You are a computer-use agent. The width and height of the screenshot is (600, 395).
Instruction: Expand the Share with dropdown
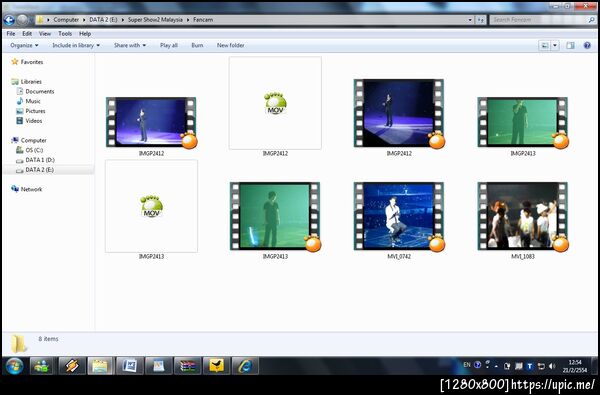(130, 45)
